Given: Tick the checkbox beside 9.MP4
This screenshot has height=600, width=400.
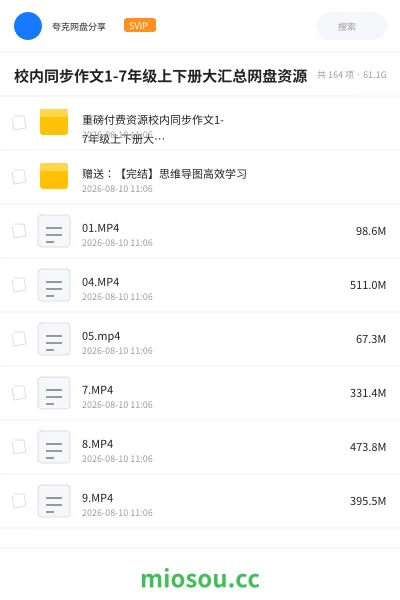Looking at the screenshot, I should 19,501.
